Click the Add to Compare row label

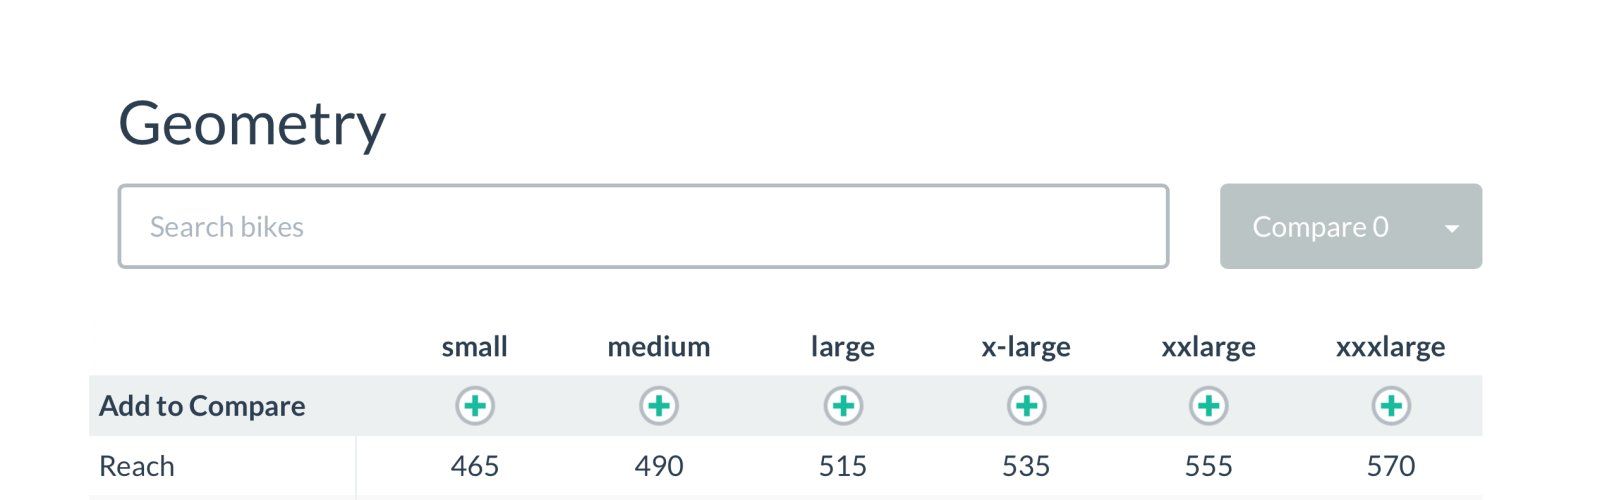tap(202, 406)
